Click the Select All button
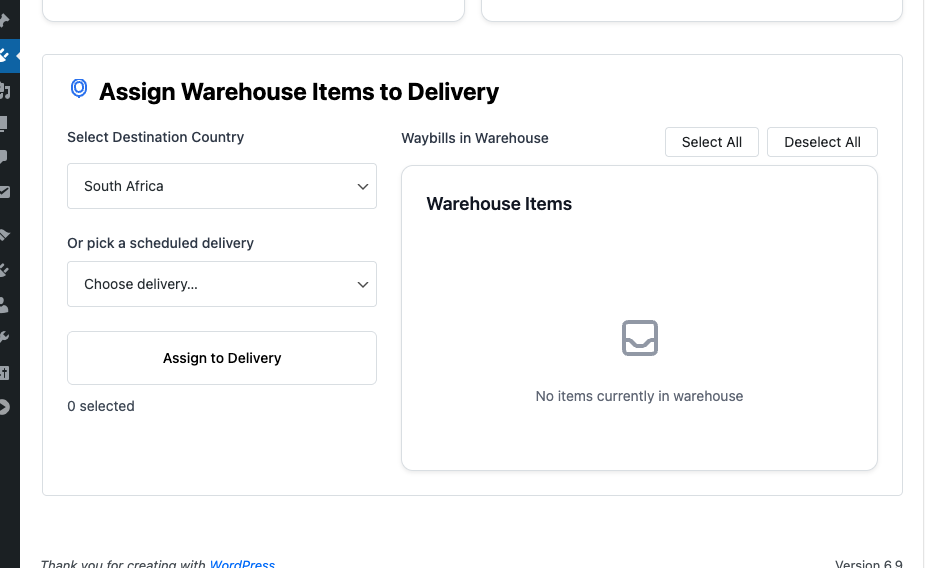This screenshot has width=925, height=568. click(711, 142)
